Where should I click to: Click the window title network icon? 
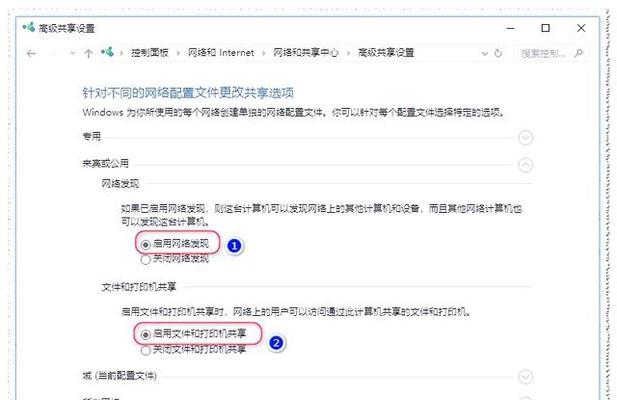point(29,28)
